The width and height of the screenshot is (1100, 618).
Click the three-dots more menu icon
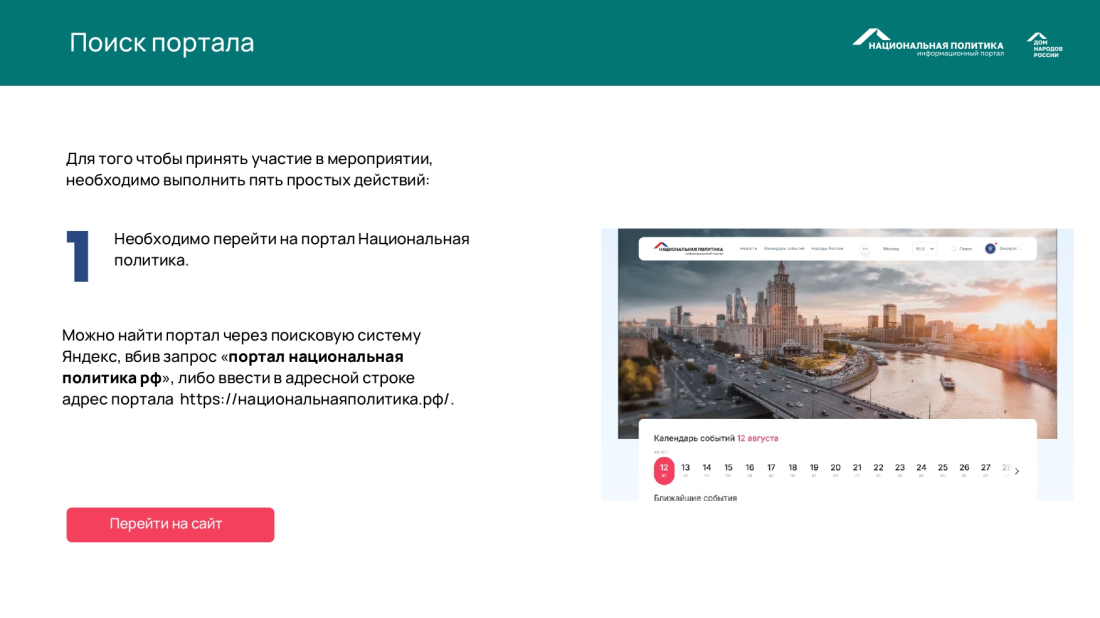pyautogui.click(x=865, y=248)
